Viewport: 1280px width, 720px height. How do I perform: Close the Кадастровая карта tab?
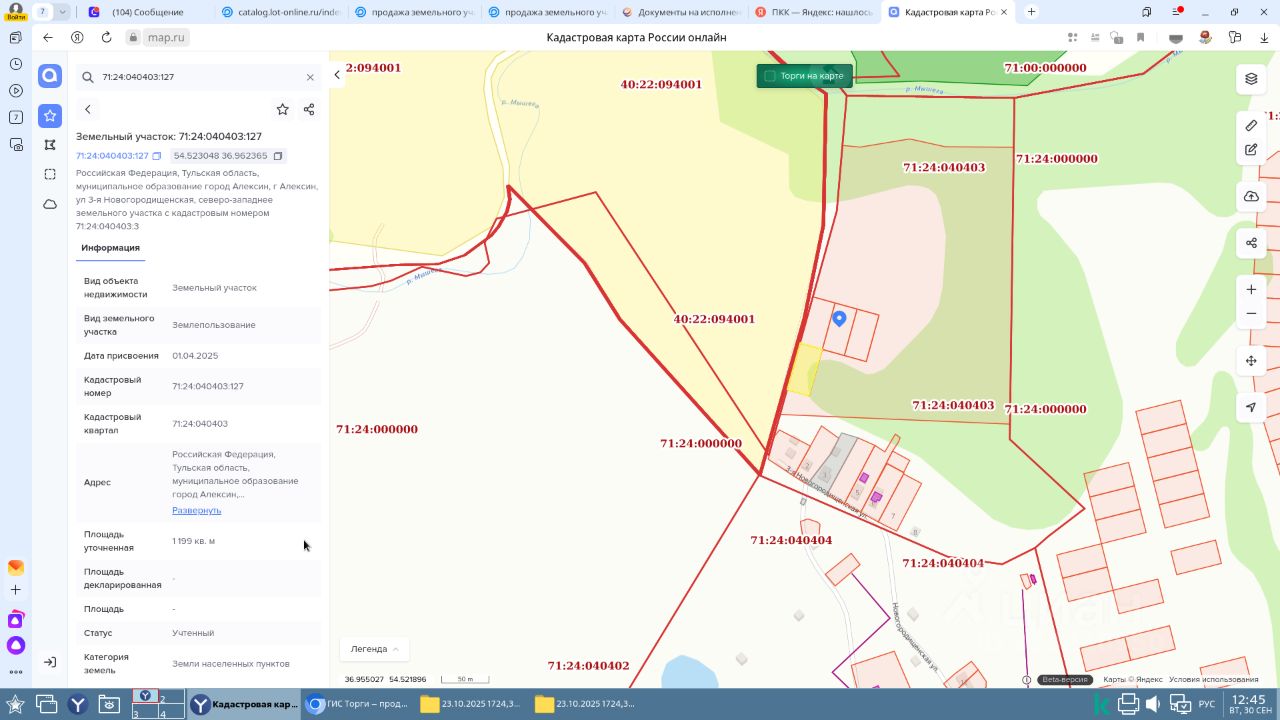1004,12
